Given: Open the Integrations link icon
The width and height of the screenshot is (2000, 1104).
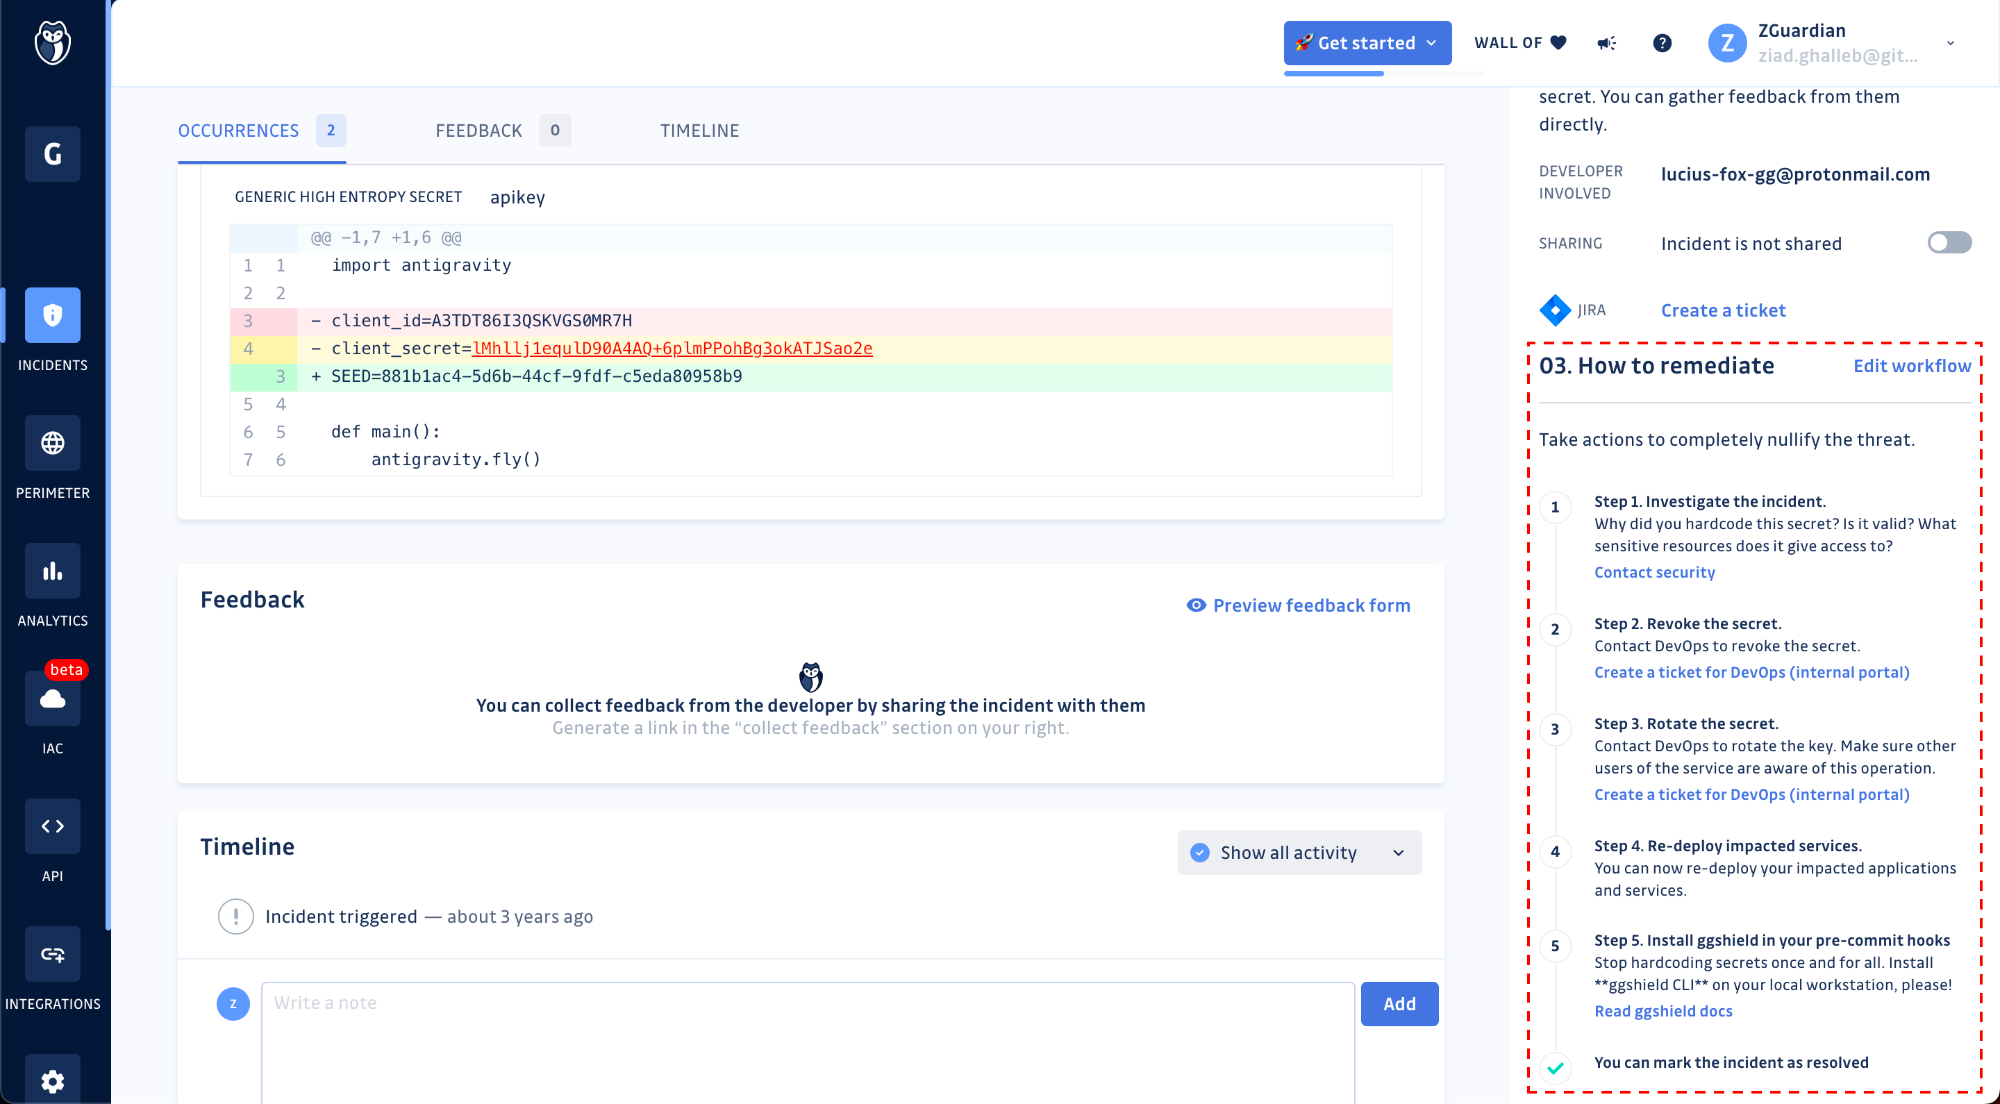Looking at the screenshot, I should [x=53, y=954].
